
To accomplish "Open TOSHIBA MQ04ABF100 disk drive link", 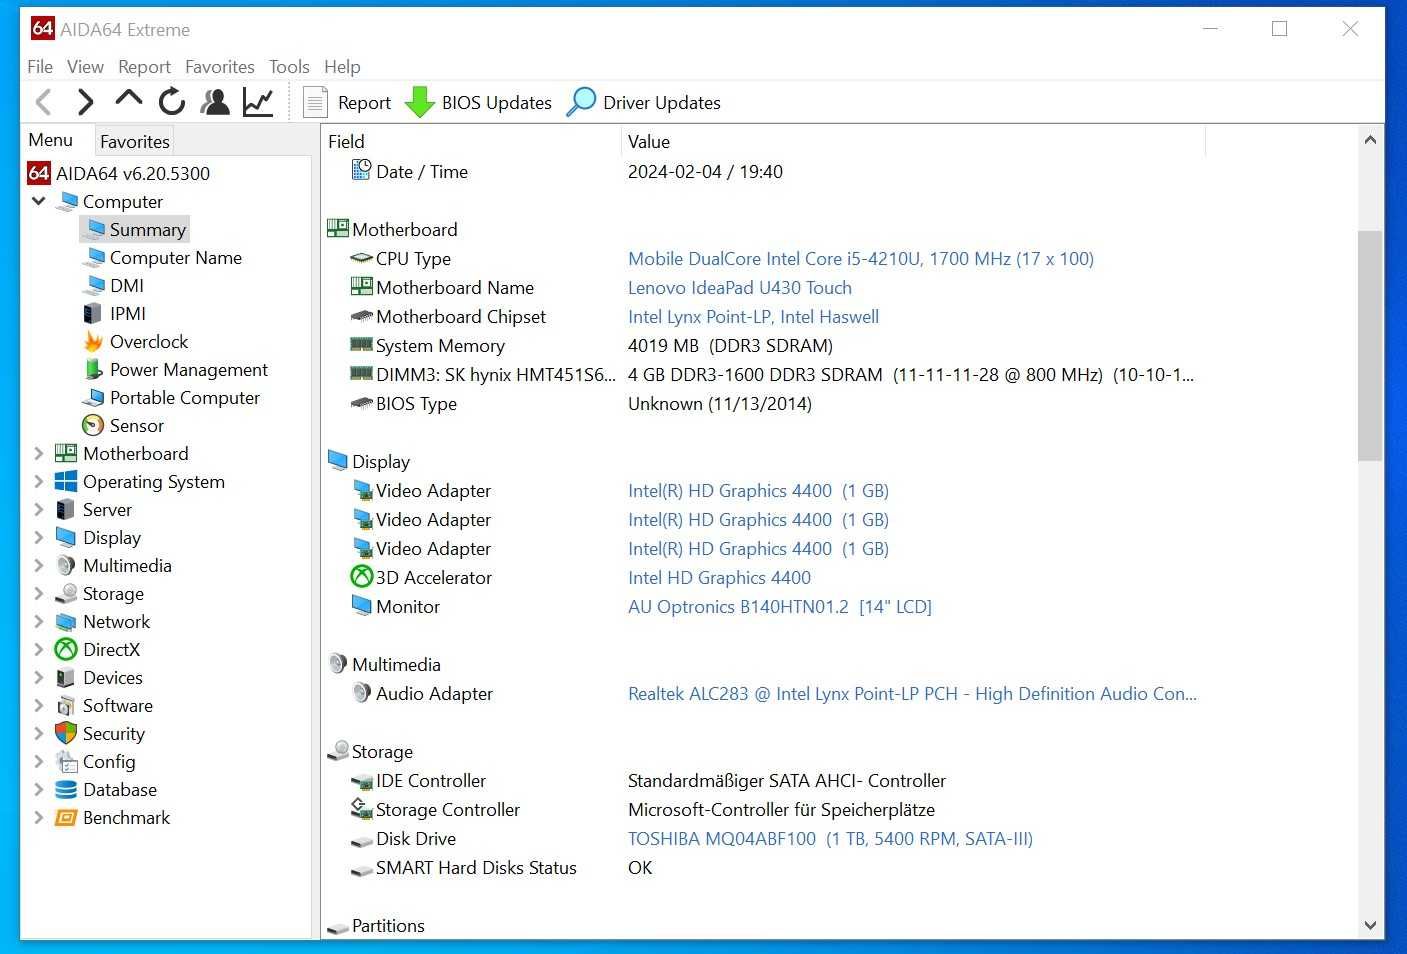I will coord(830,838).
